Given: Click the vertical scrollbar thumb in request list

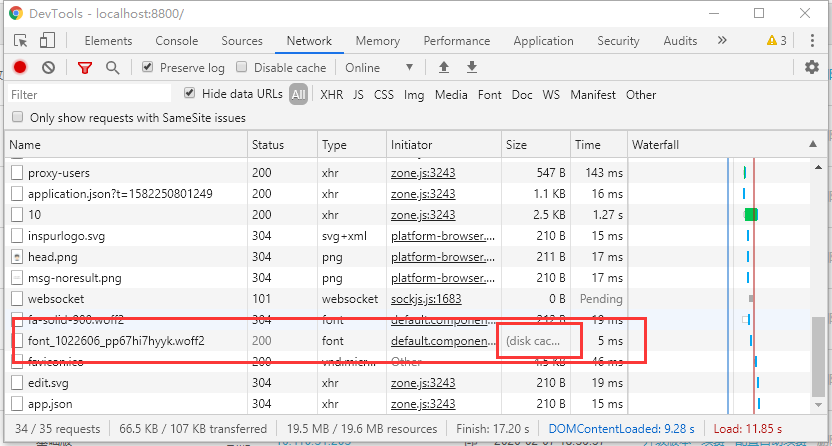Looking at the screenshot, I should click(x=818, y=356).
